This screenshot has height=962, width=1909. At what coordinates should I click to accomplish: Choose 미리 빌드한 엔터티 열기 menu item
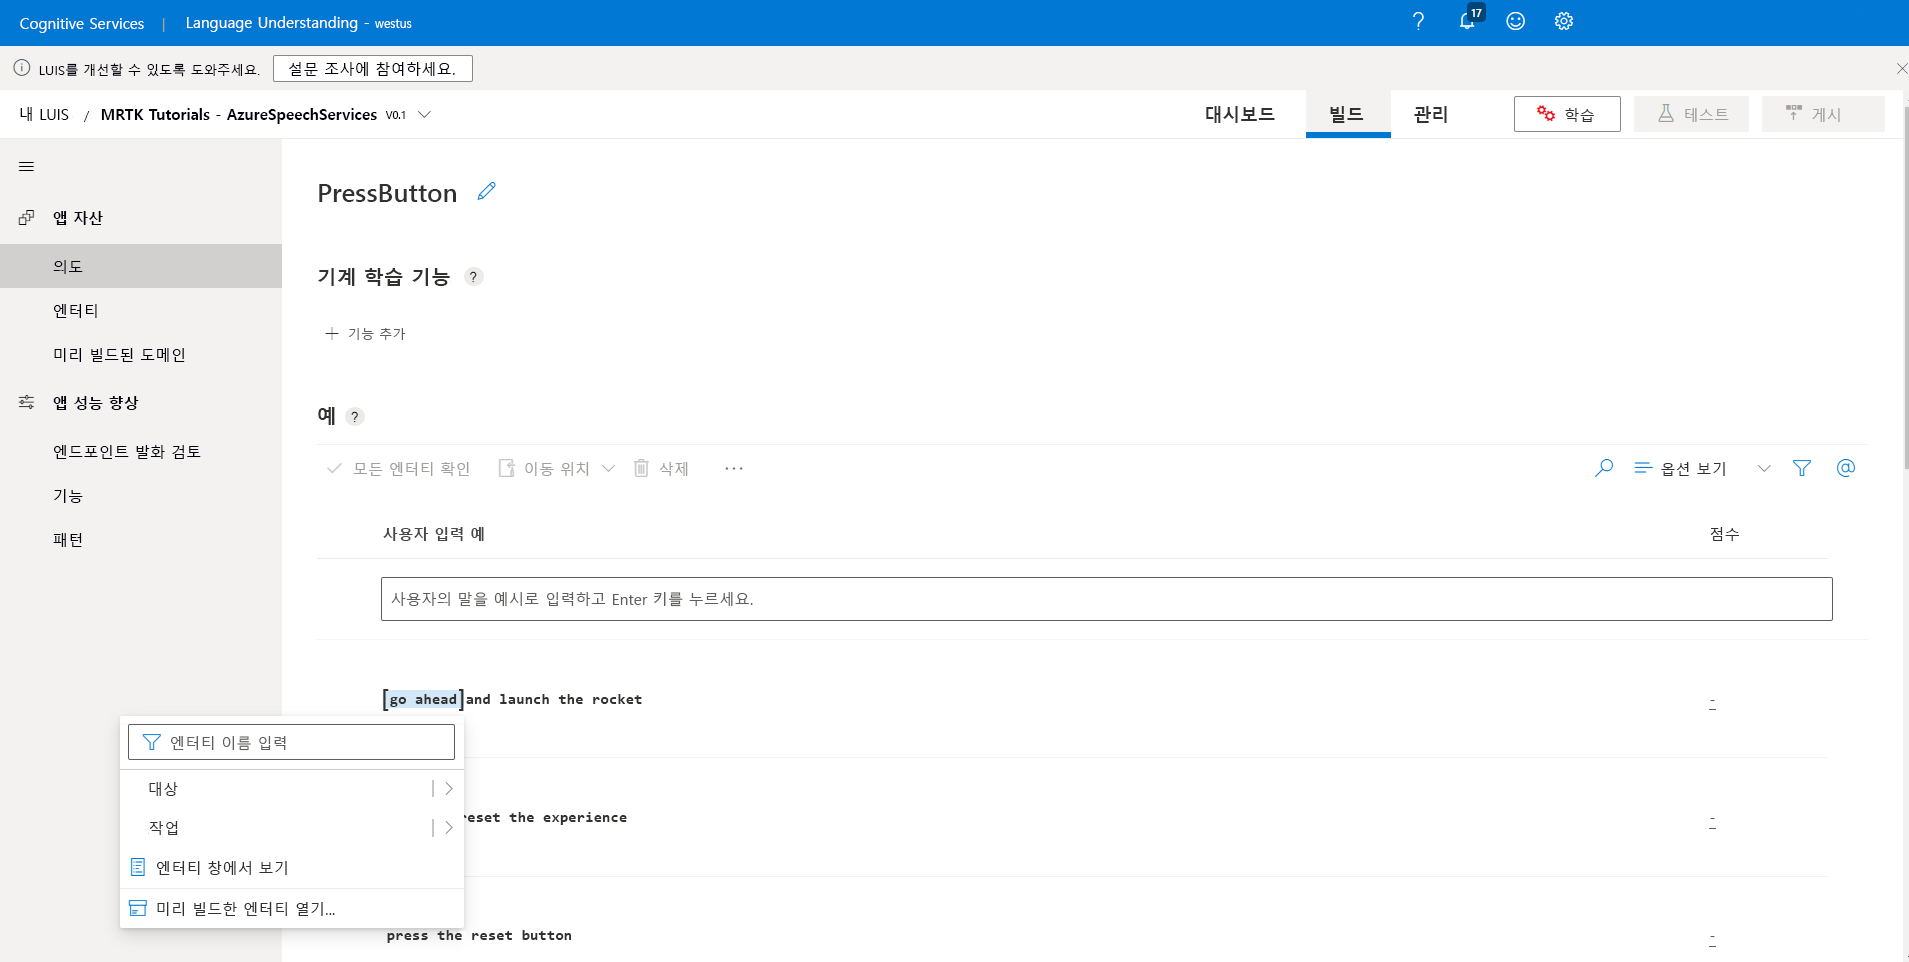(x=292, y=908)
